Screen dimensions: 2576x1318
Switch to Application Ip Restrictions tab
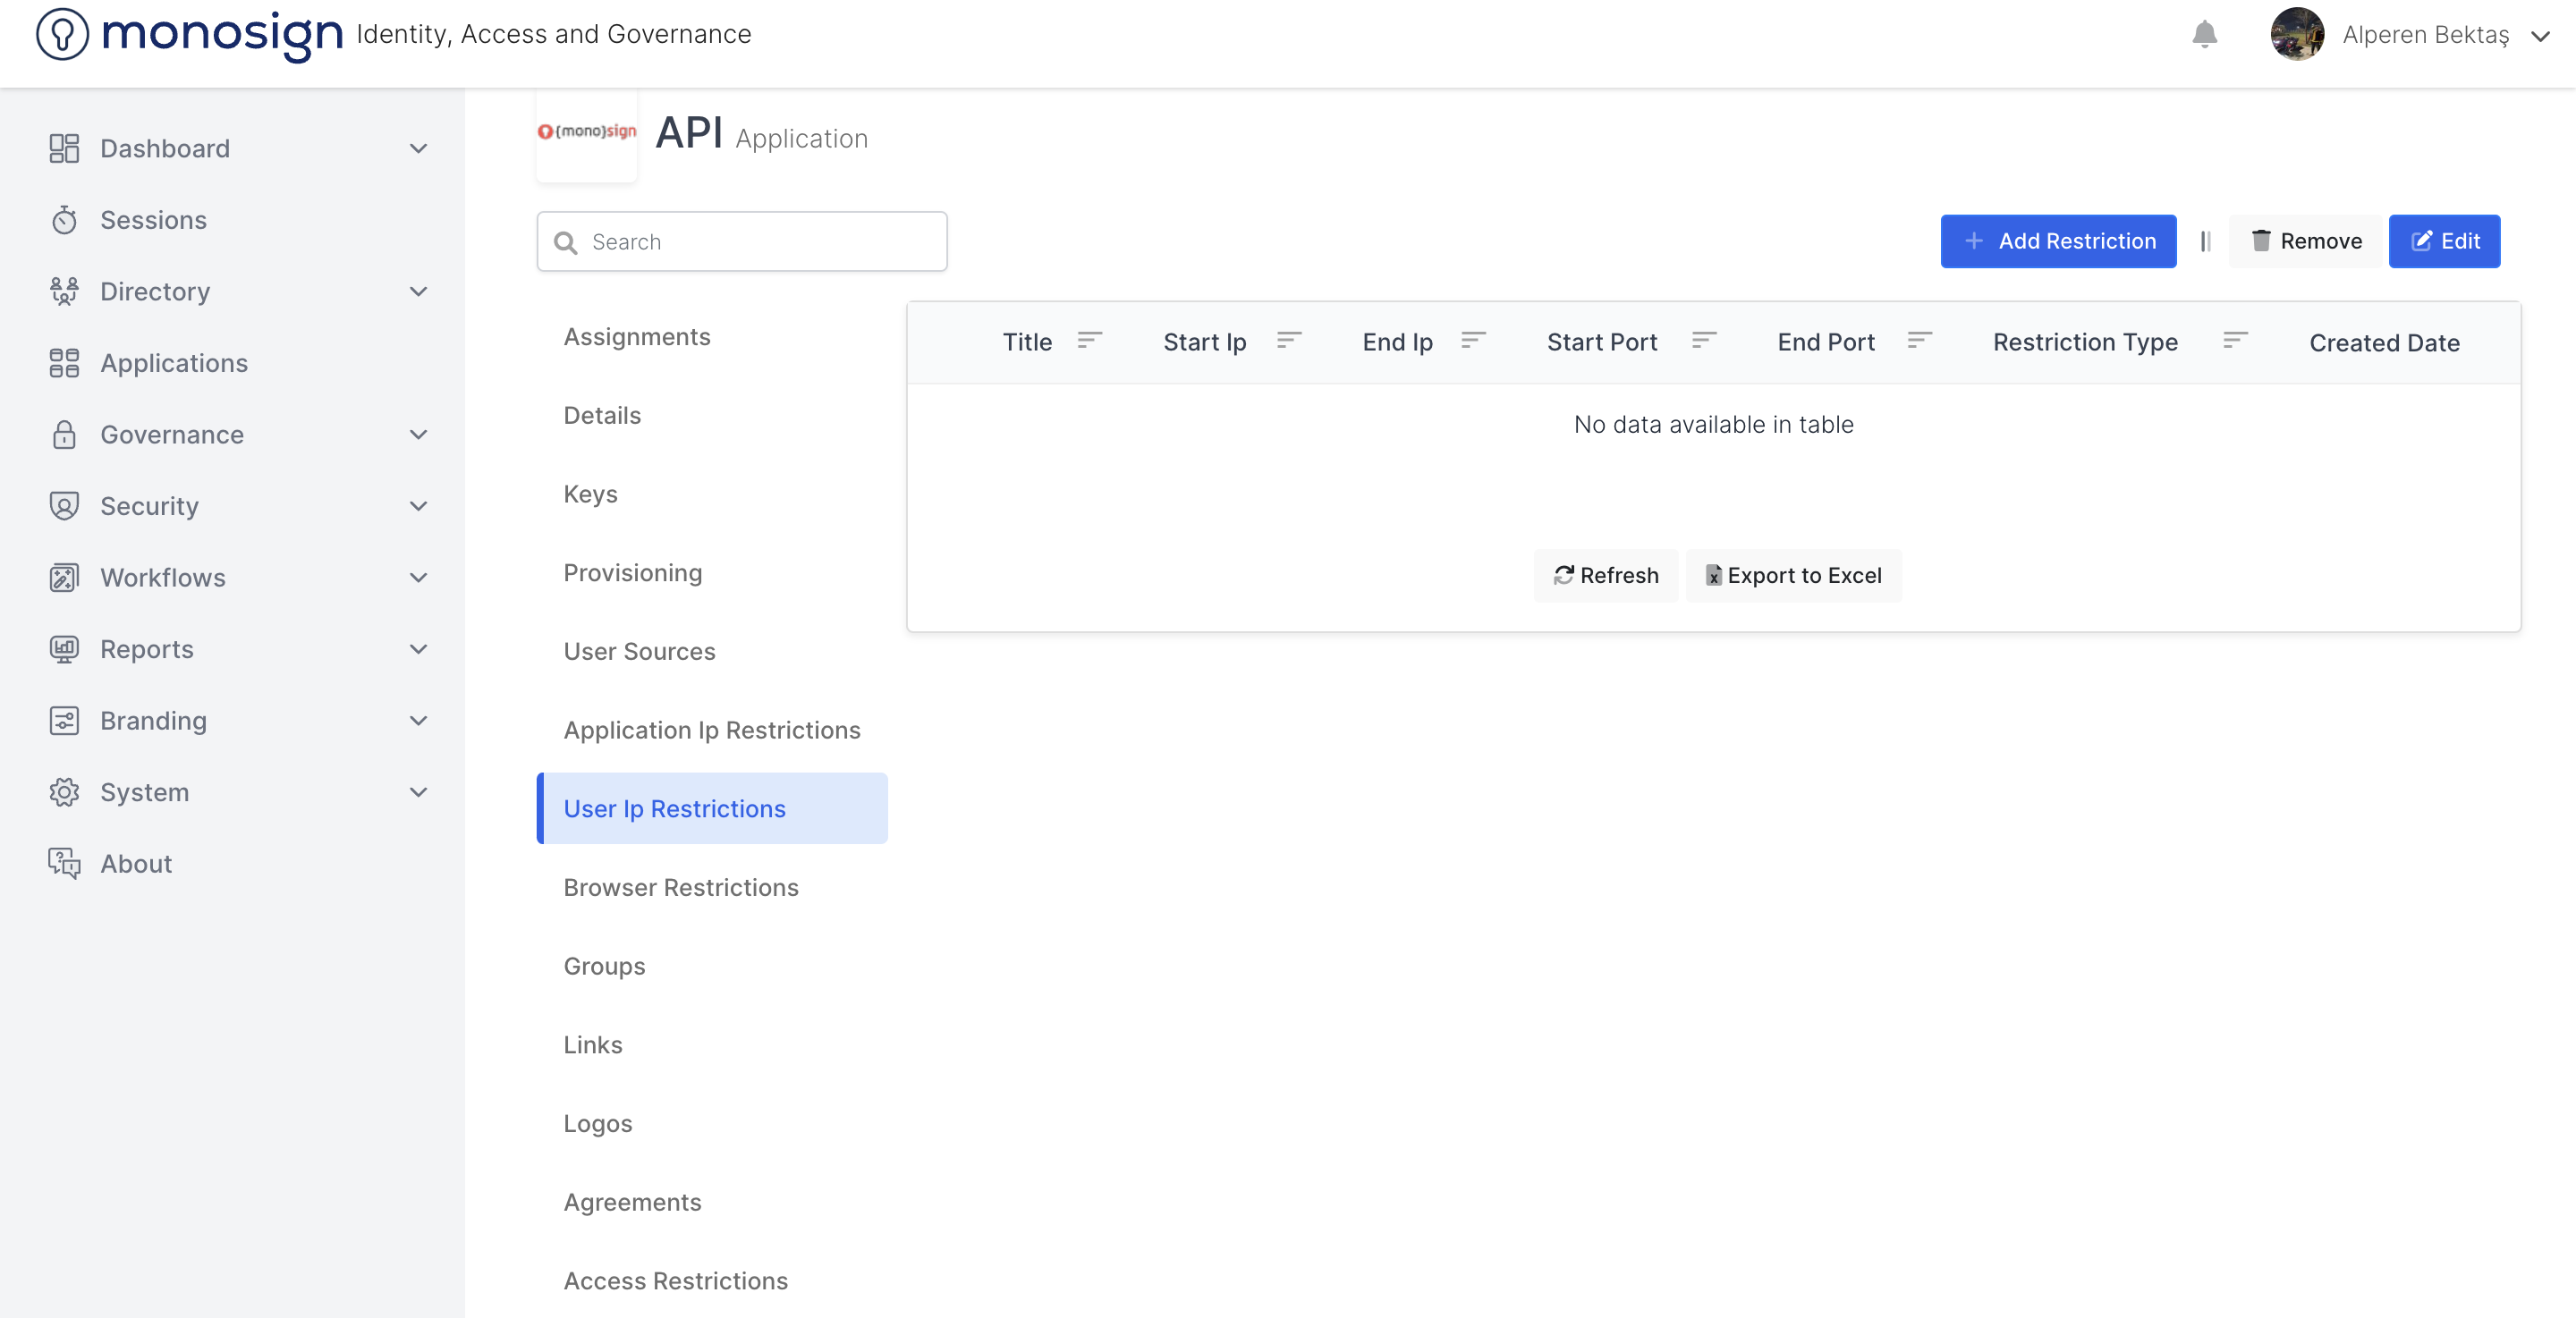coord(711,730)
